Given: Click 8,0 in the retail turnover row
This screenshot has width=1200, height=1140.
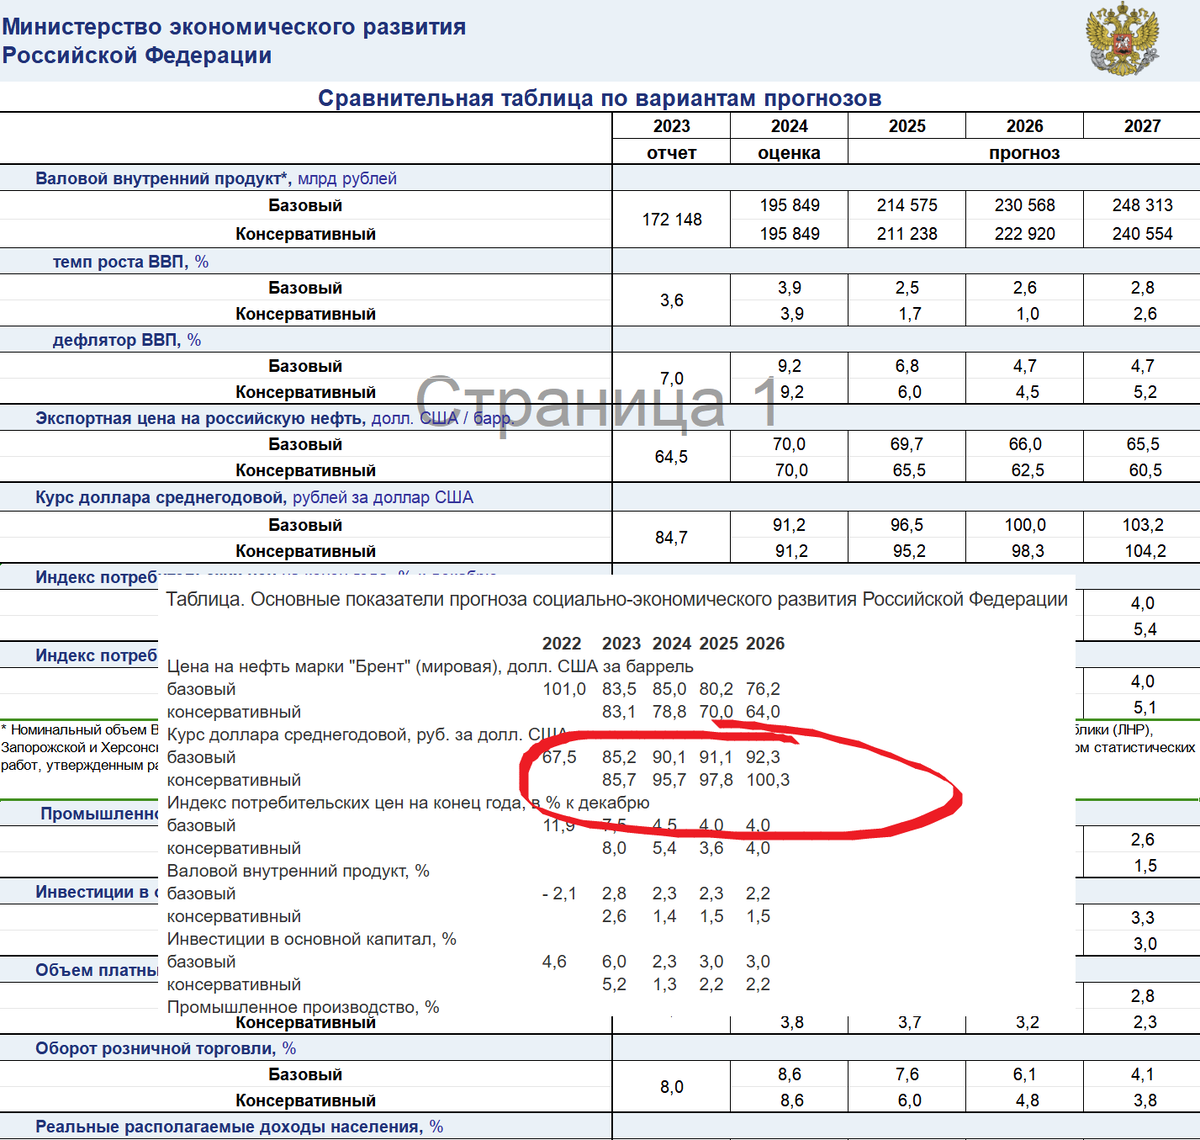Looking at the screenshot, I should (x=672, y=1087).
